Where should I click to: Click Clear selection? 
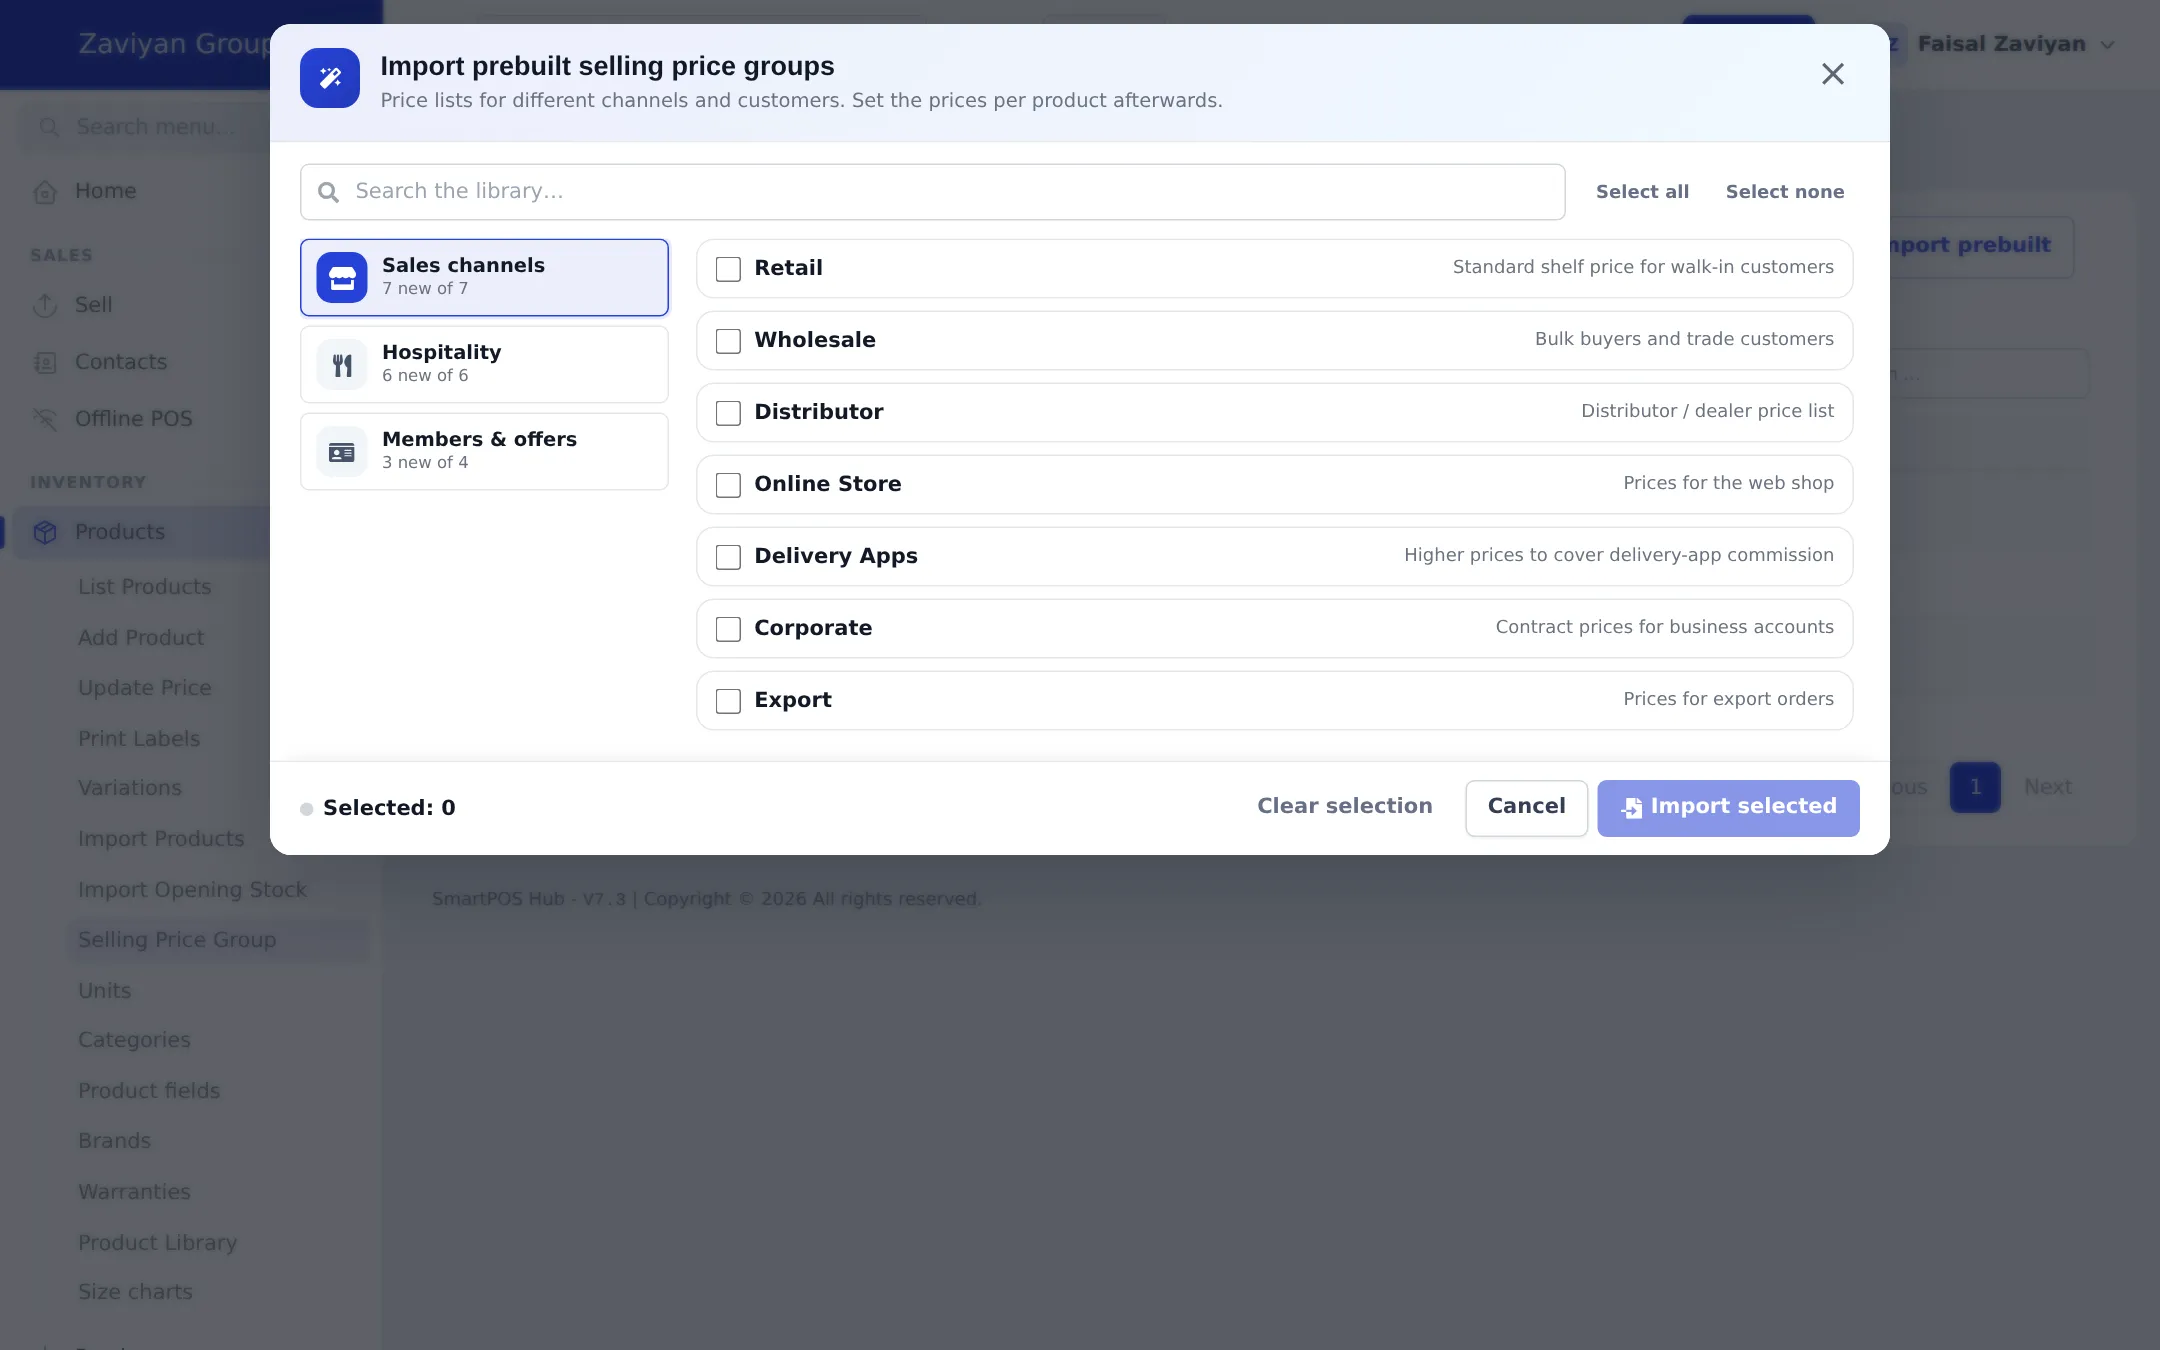point(1345,806)
